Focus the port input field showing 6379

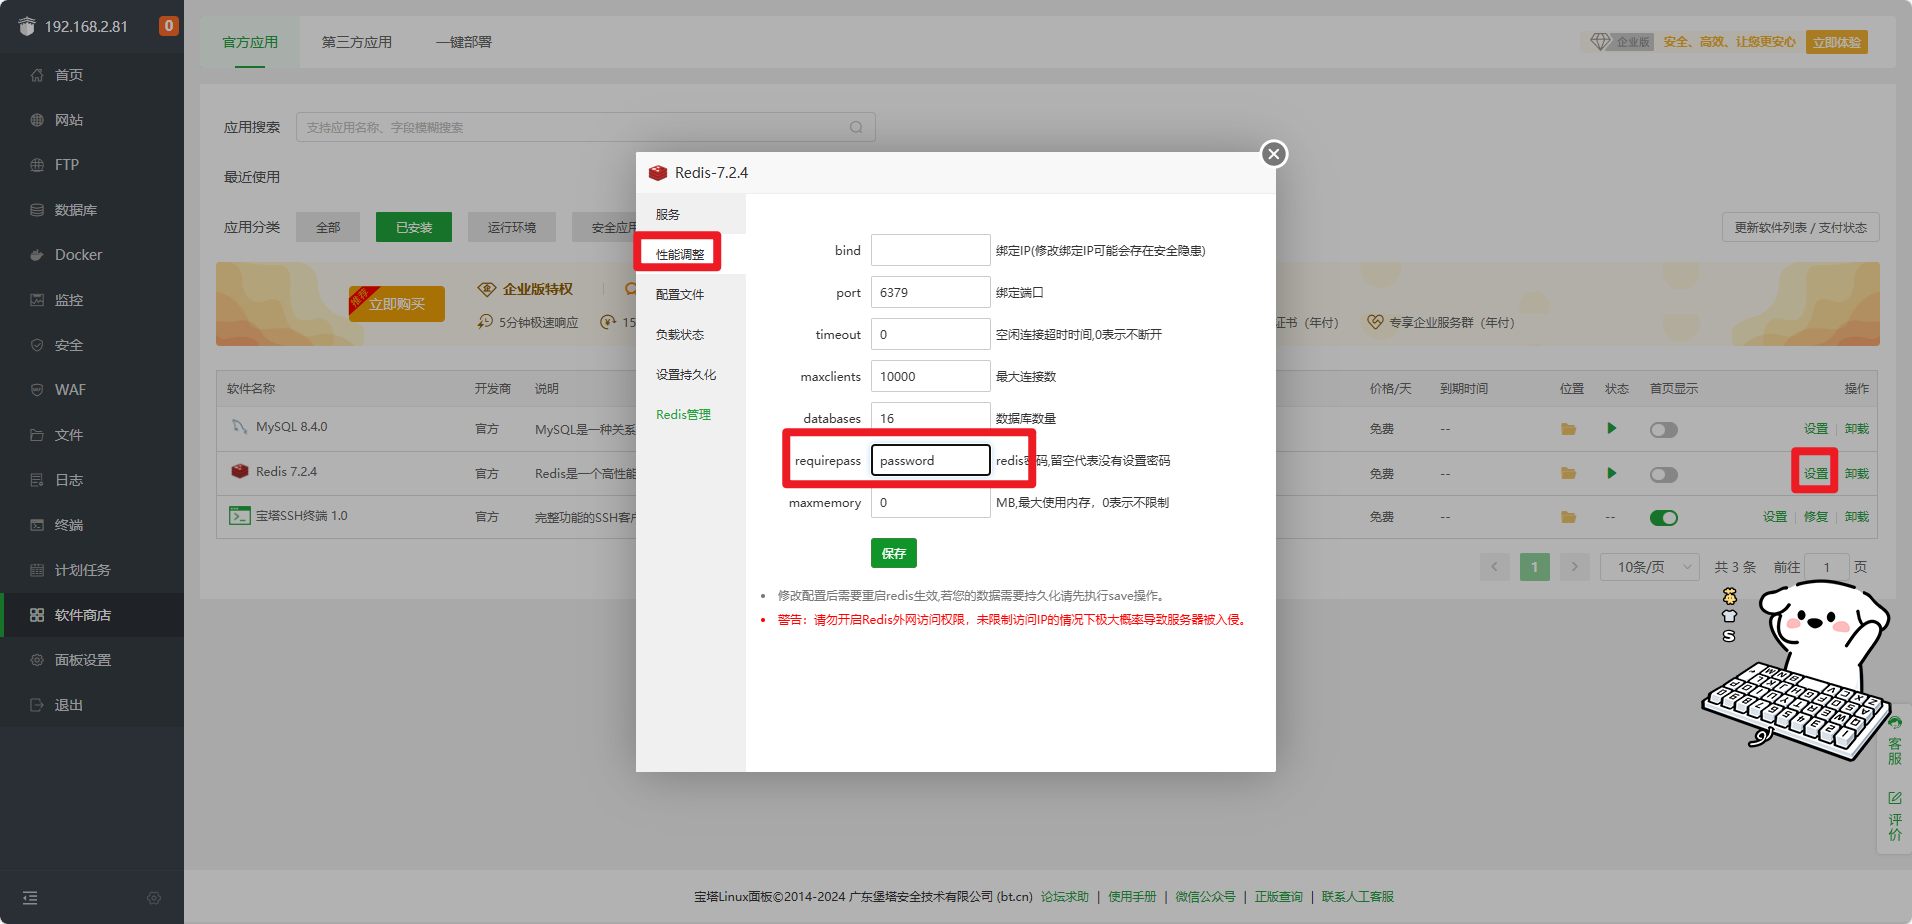point(931,292)
